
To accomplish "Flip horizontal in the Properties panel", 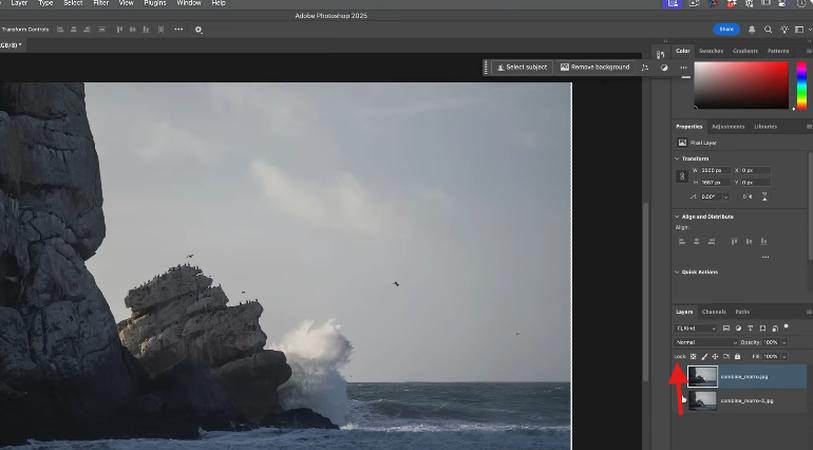I will click(747, 196).
